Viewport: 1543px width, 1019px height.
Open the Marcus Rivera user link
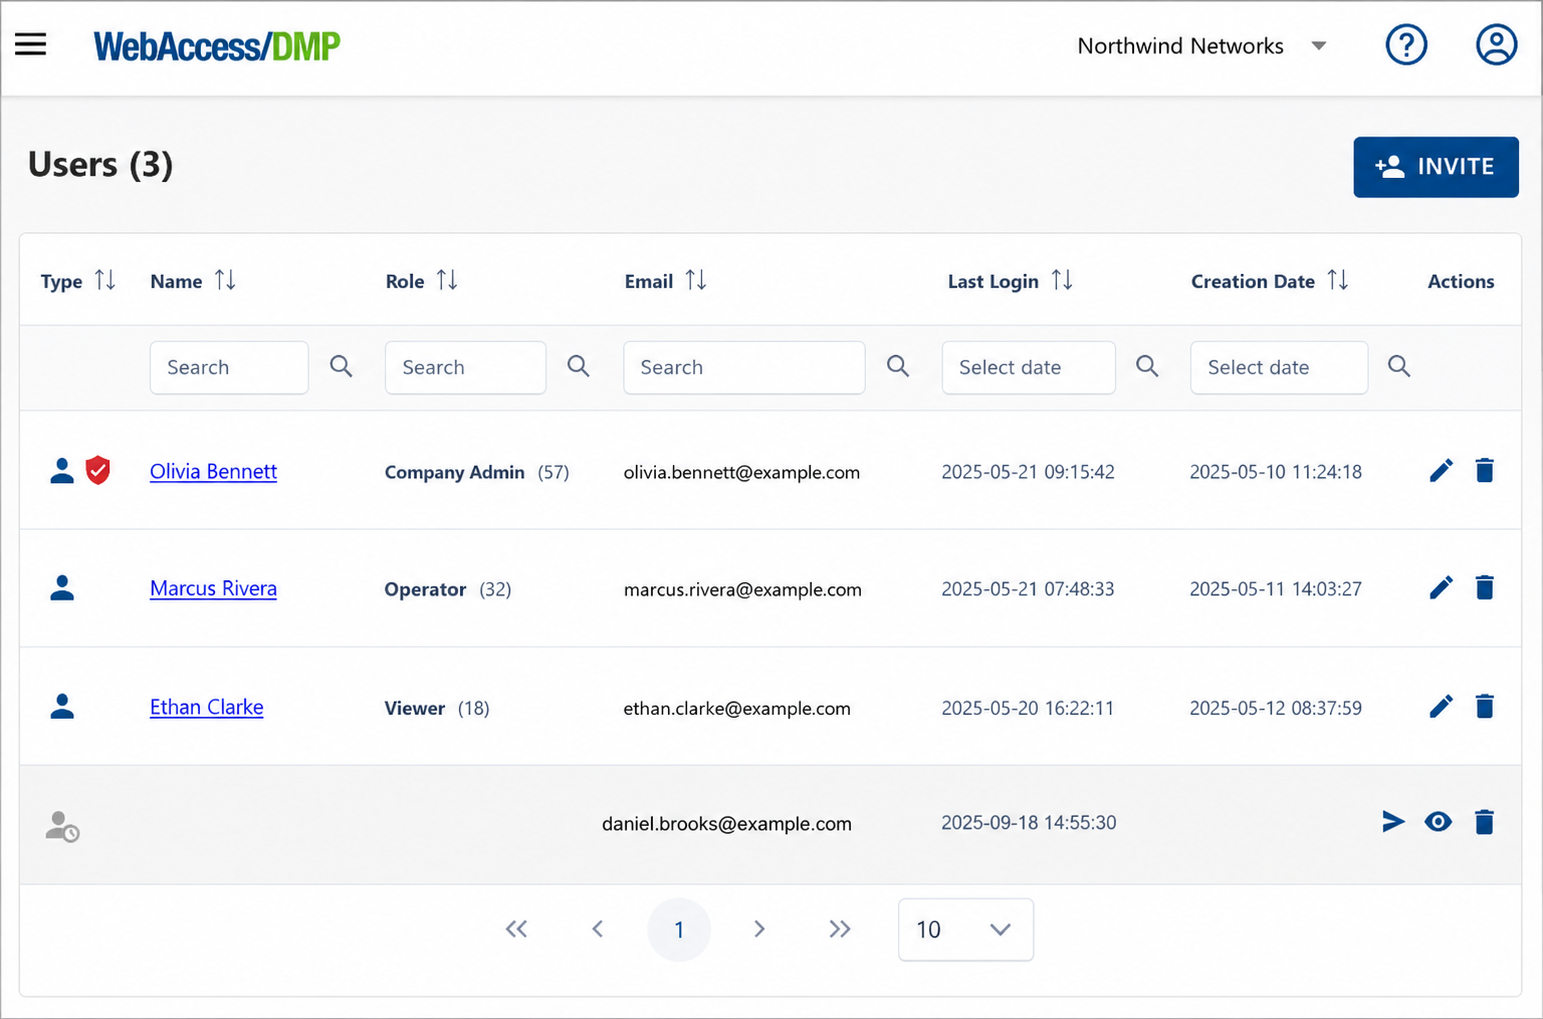213,588
